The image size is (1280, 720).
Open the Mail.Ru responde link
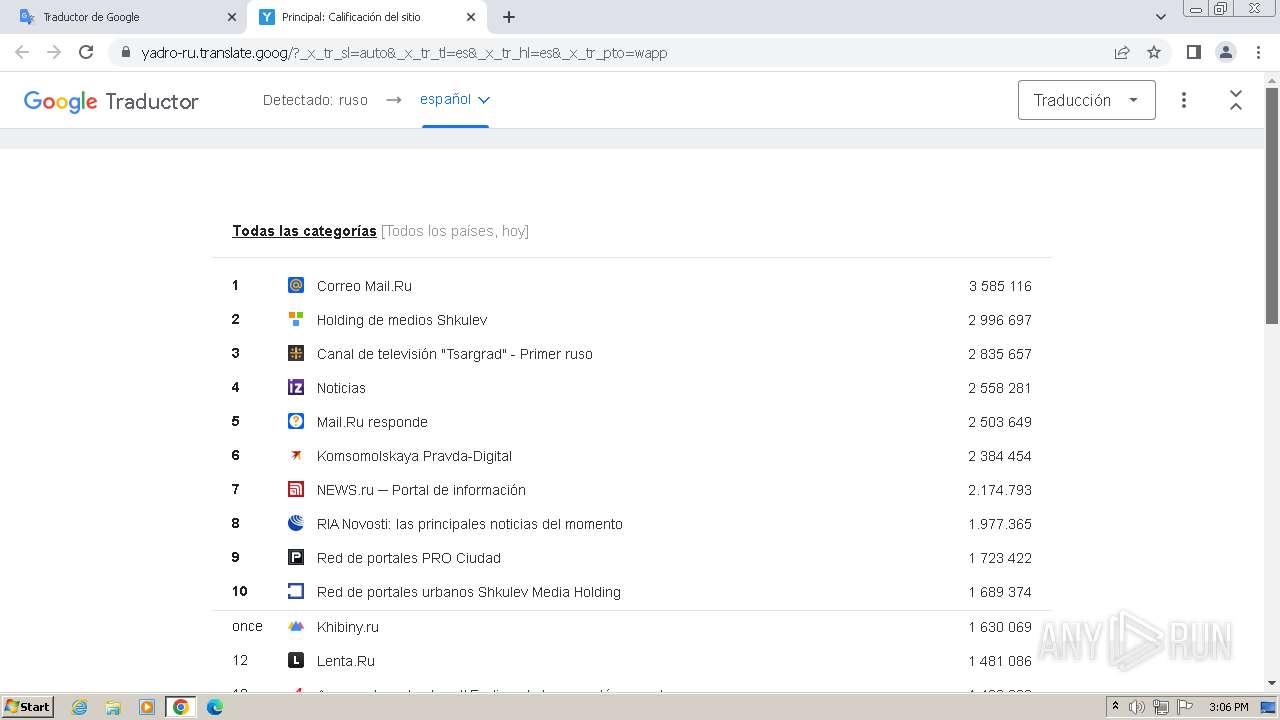click(x=372, y=422)
